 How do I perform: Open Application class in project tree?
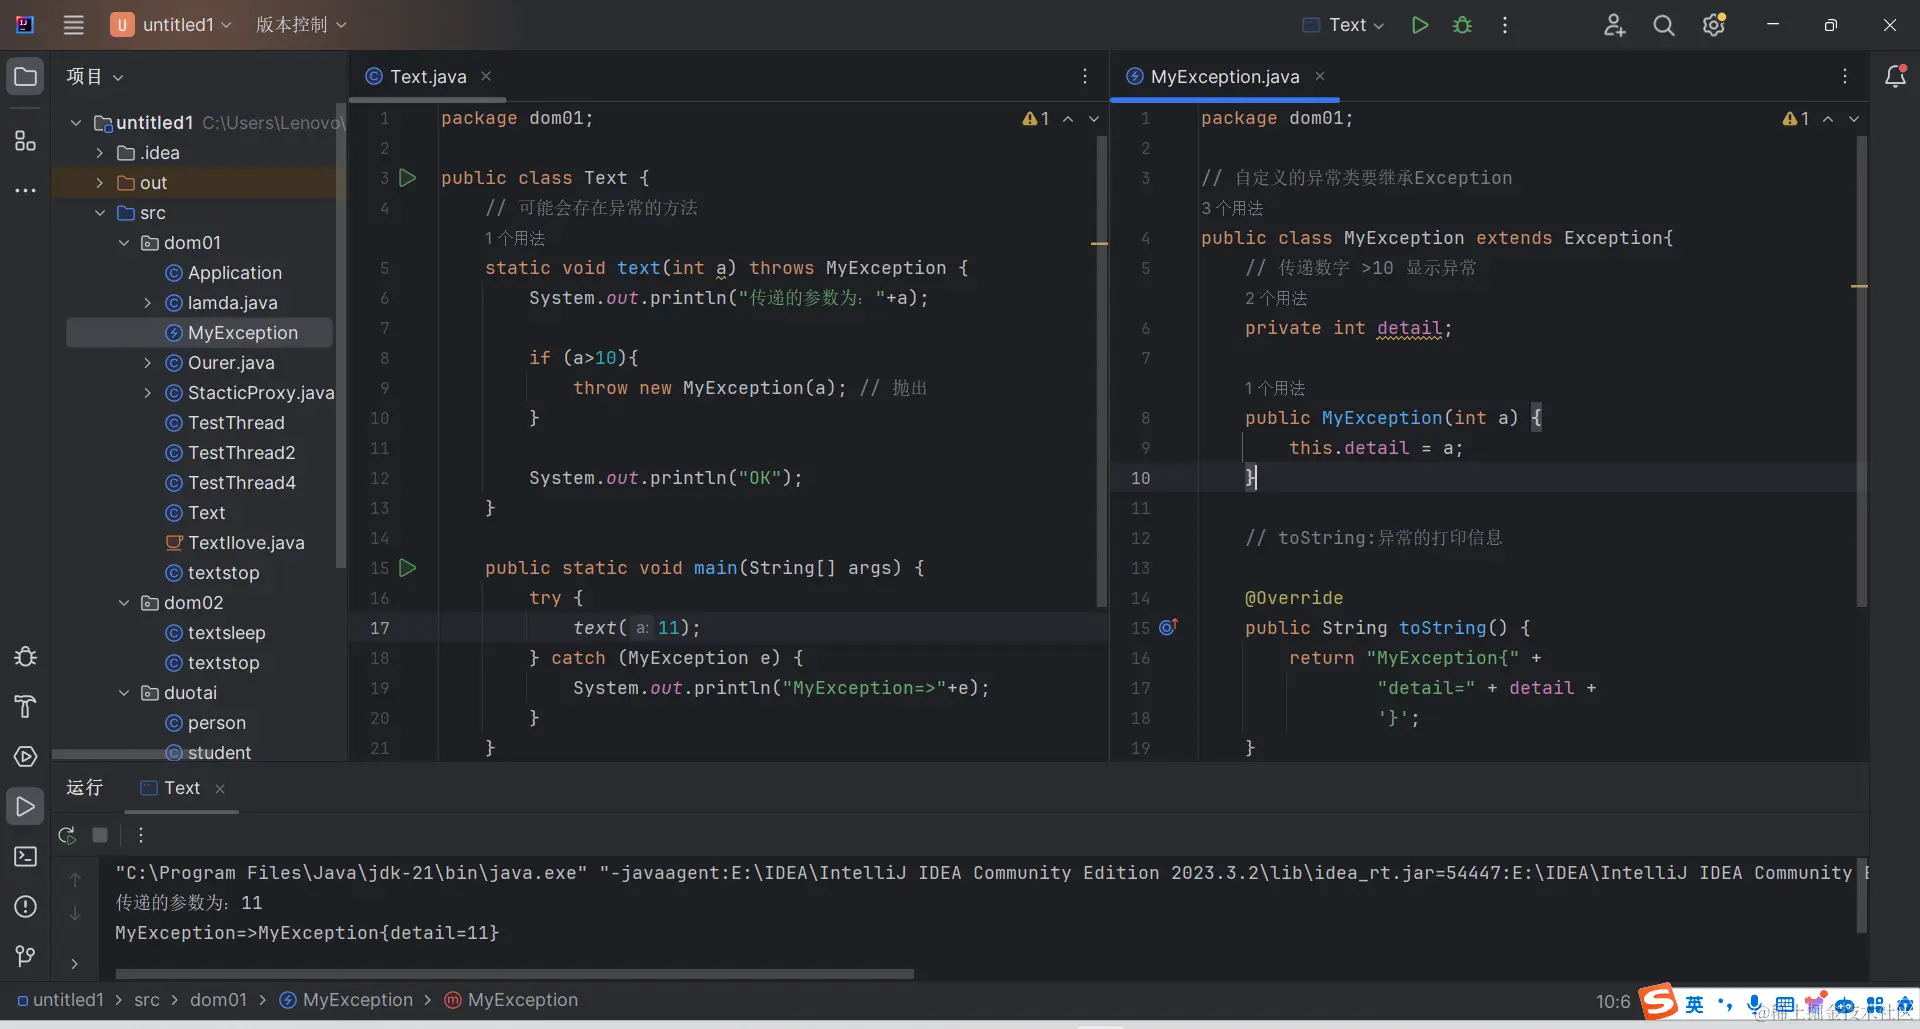point(224,273)
